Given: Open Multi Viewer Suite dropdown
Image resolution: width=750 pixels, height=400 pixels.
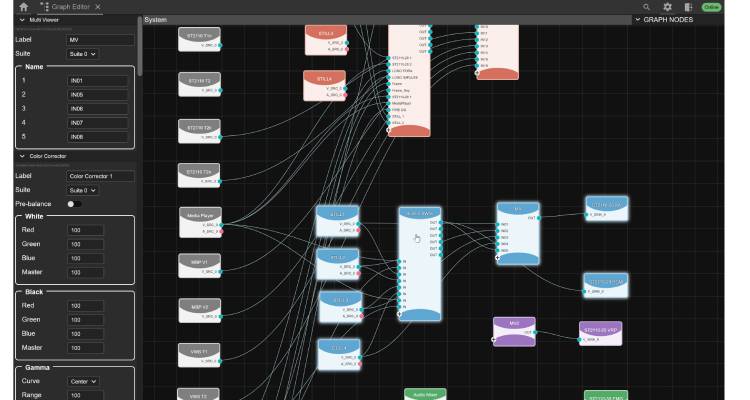Looking at the screenshot, I should tap(84, 54).
